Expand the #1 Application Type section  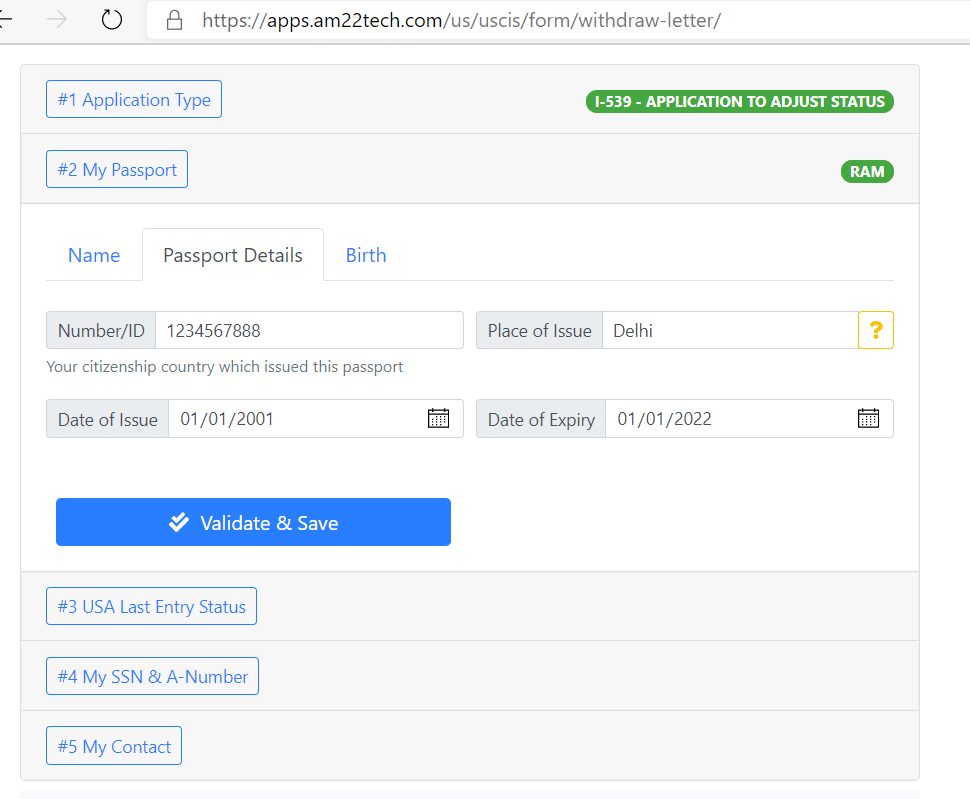click(134, 99)
